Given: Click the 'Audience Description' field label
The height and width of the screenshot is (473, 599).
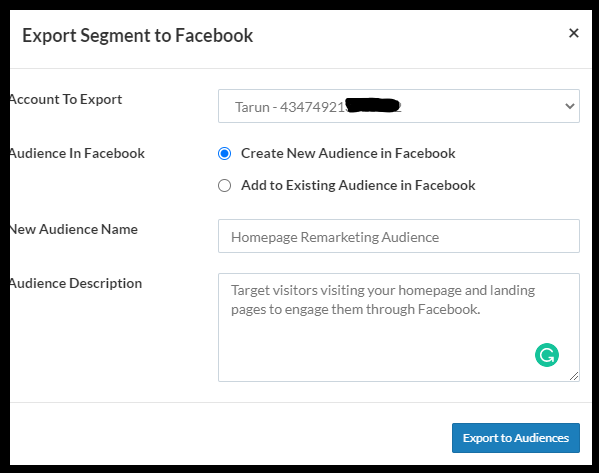Looking at the screenshot, I should [x=76, y=283].
